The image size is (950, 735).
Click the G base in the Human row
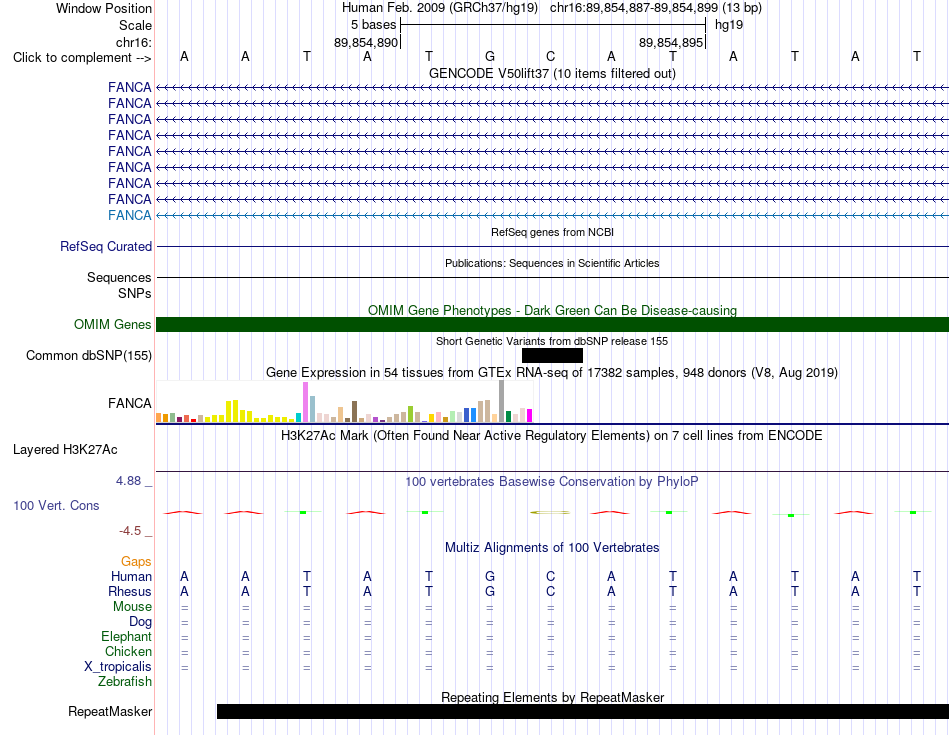pos(490,576)
